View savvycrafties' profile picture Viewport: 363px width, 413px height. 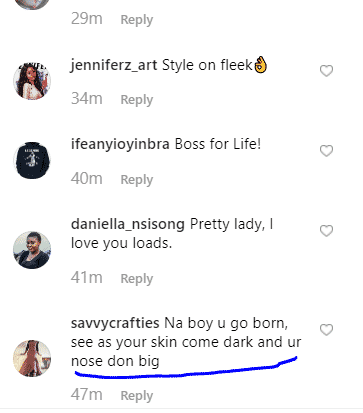(32, 359)
